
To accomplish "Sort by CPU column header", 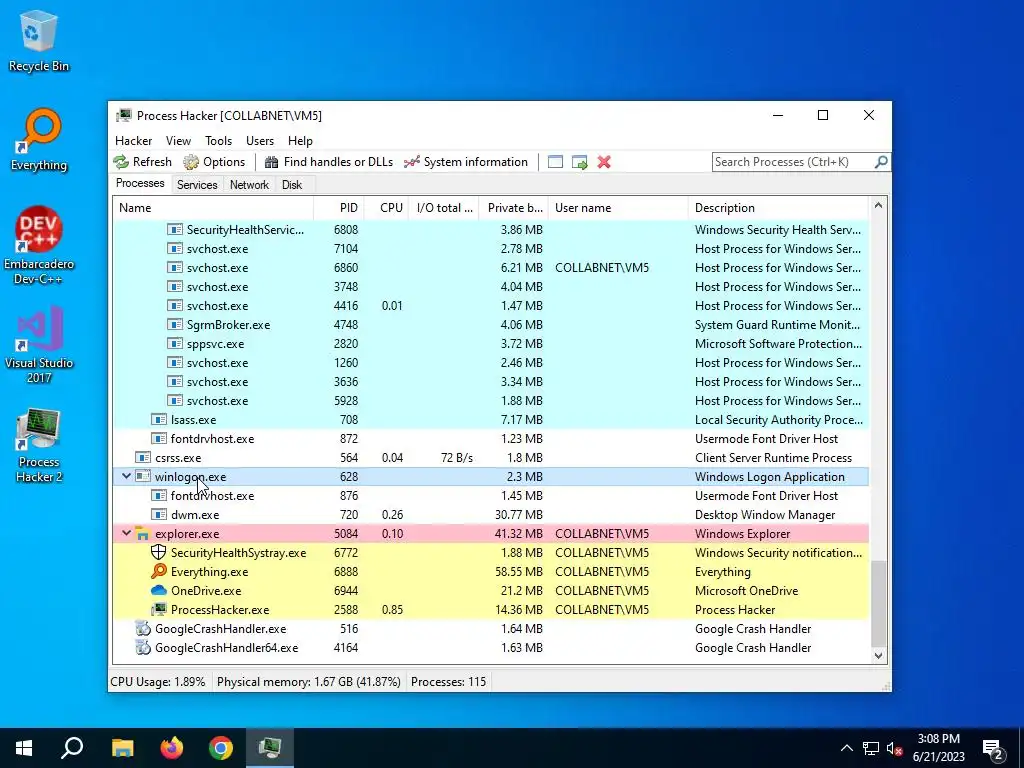I will click(386, 208).
